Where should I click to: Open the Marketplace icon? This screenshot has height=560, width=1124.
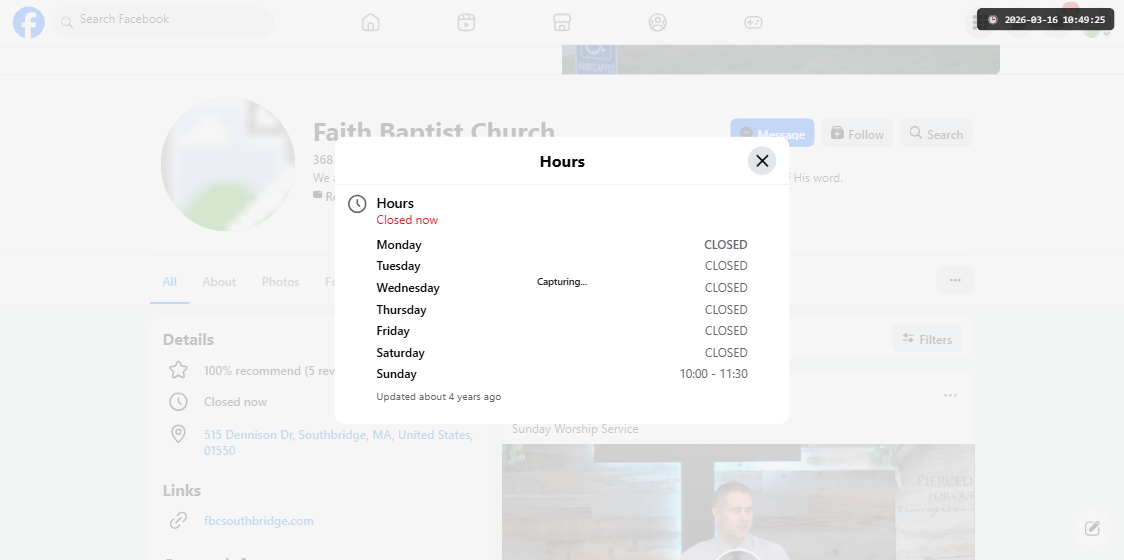562,22
